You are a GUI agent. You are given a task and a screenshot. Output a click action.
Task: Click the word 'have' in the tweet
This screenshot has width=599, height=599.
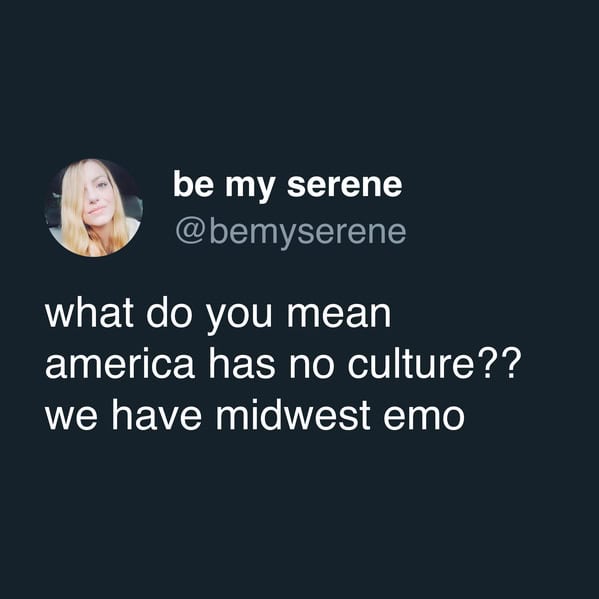pos(156,414)
